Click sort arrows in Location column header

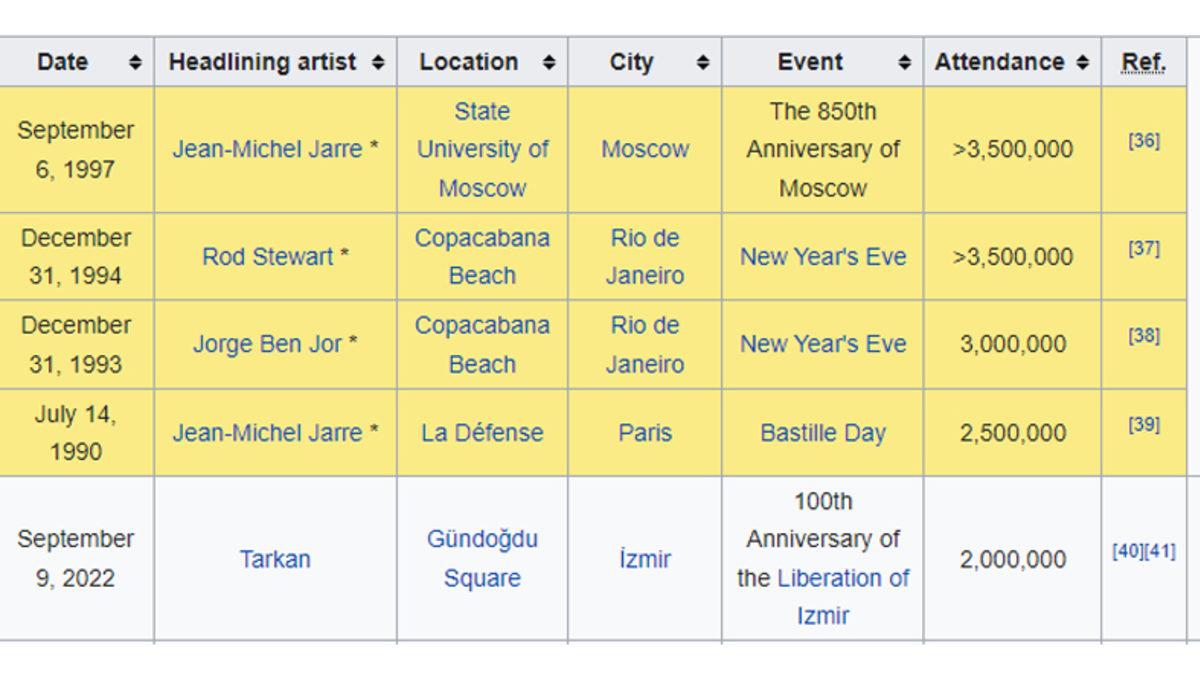(x=548, y=62)
